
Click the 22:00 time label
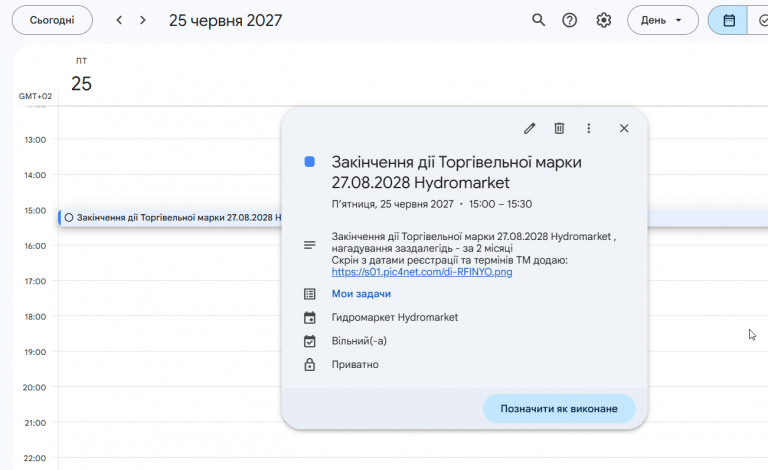click(x=35, y=458)
